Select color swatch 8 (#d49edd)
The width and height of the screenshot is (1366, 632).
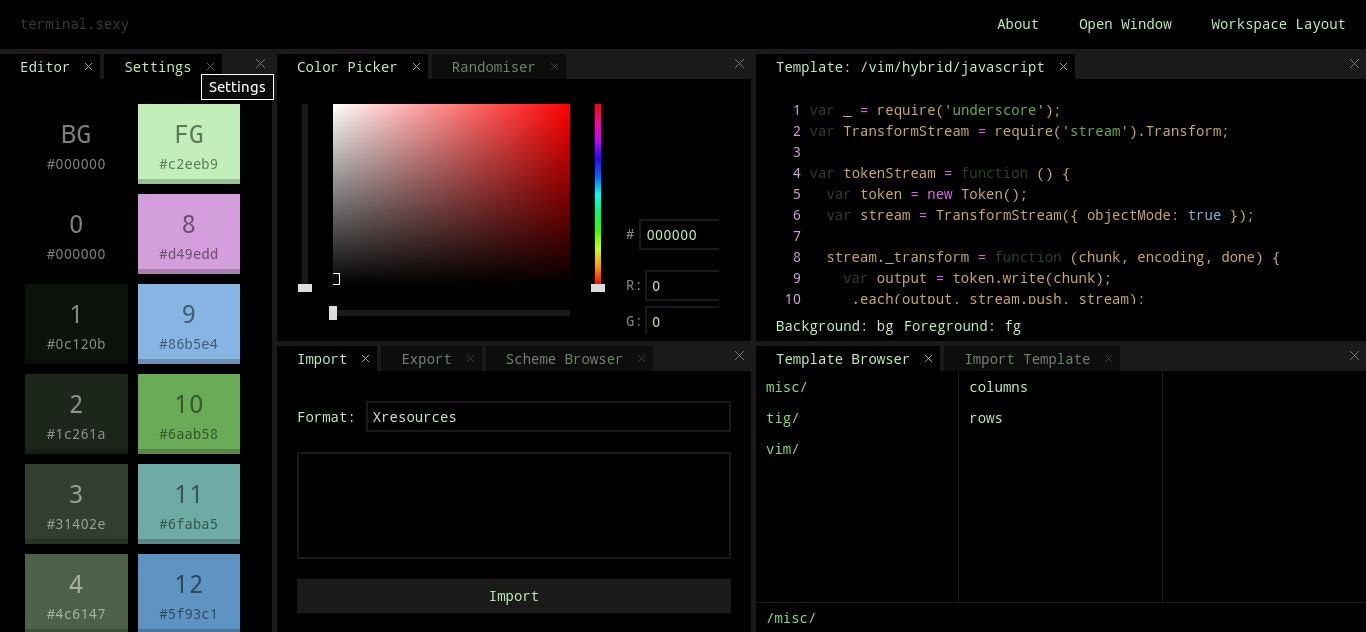189,233
